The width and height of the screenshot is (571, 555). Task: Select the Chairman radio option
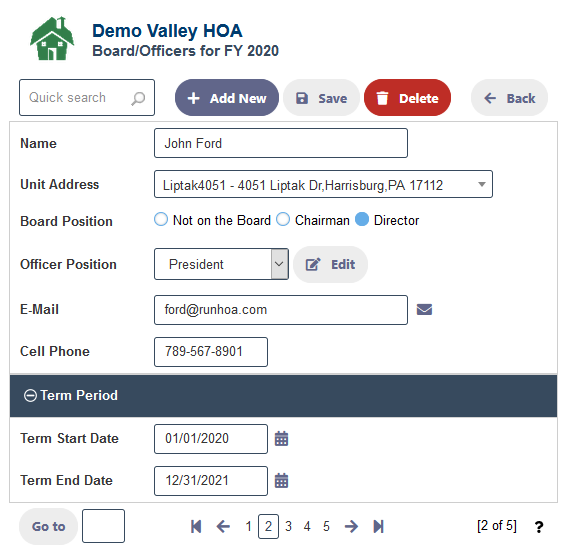[x=283, y=220]
